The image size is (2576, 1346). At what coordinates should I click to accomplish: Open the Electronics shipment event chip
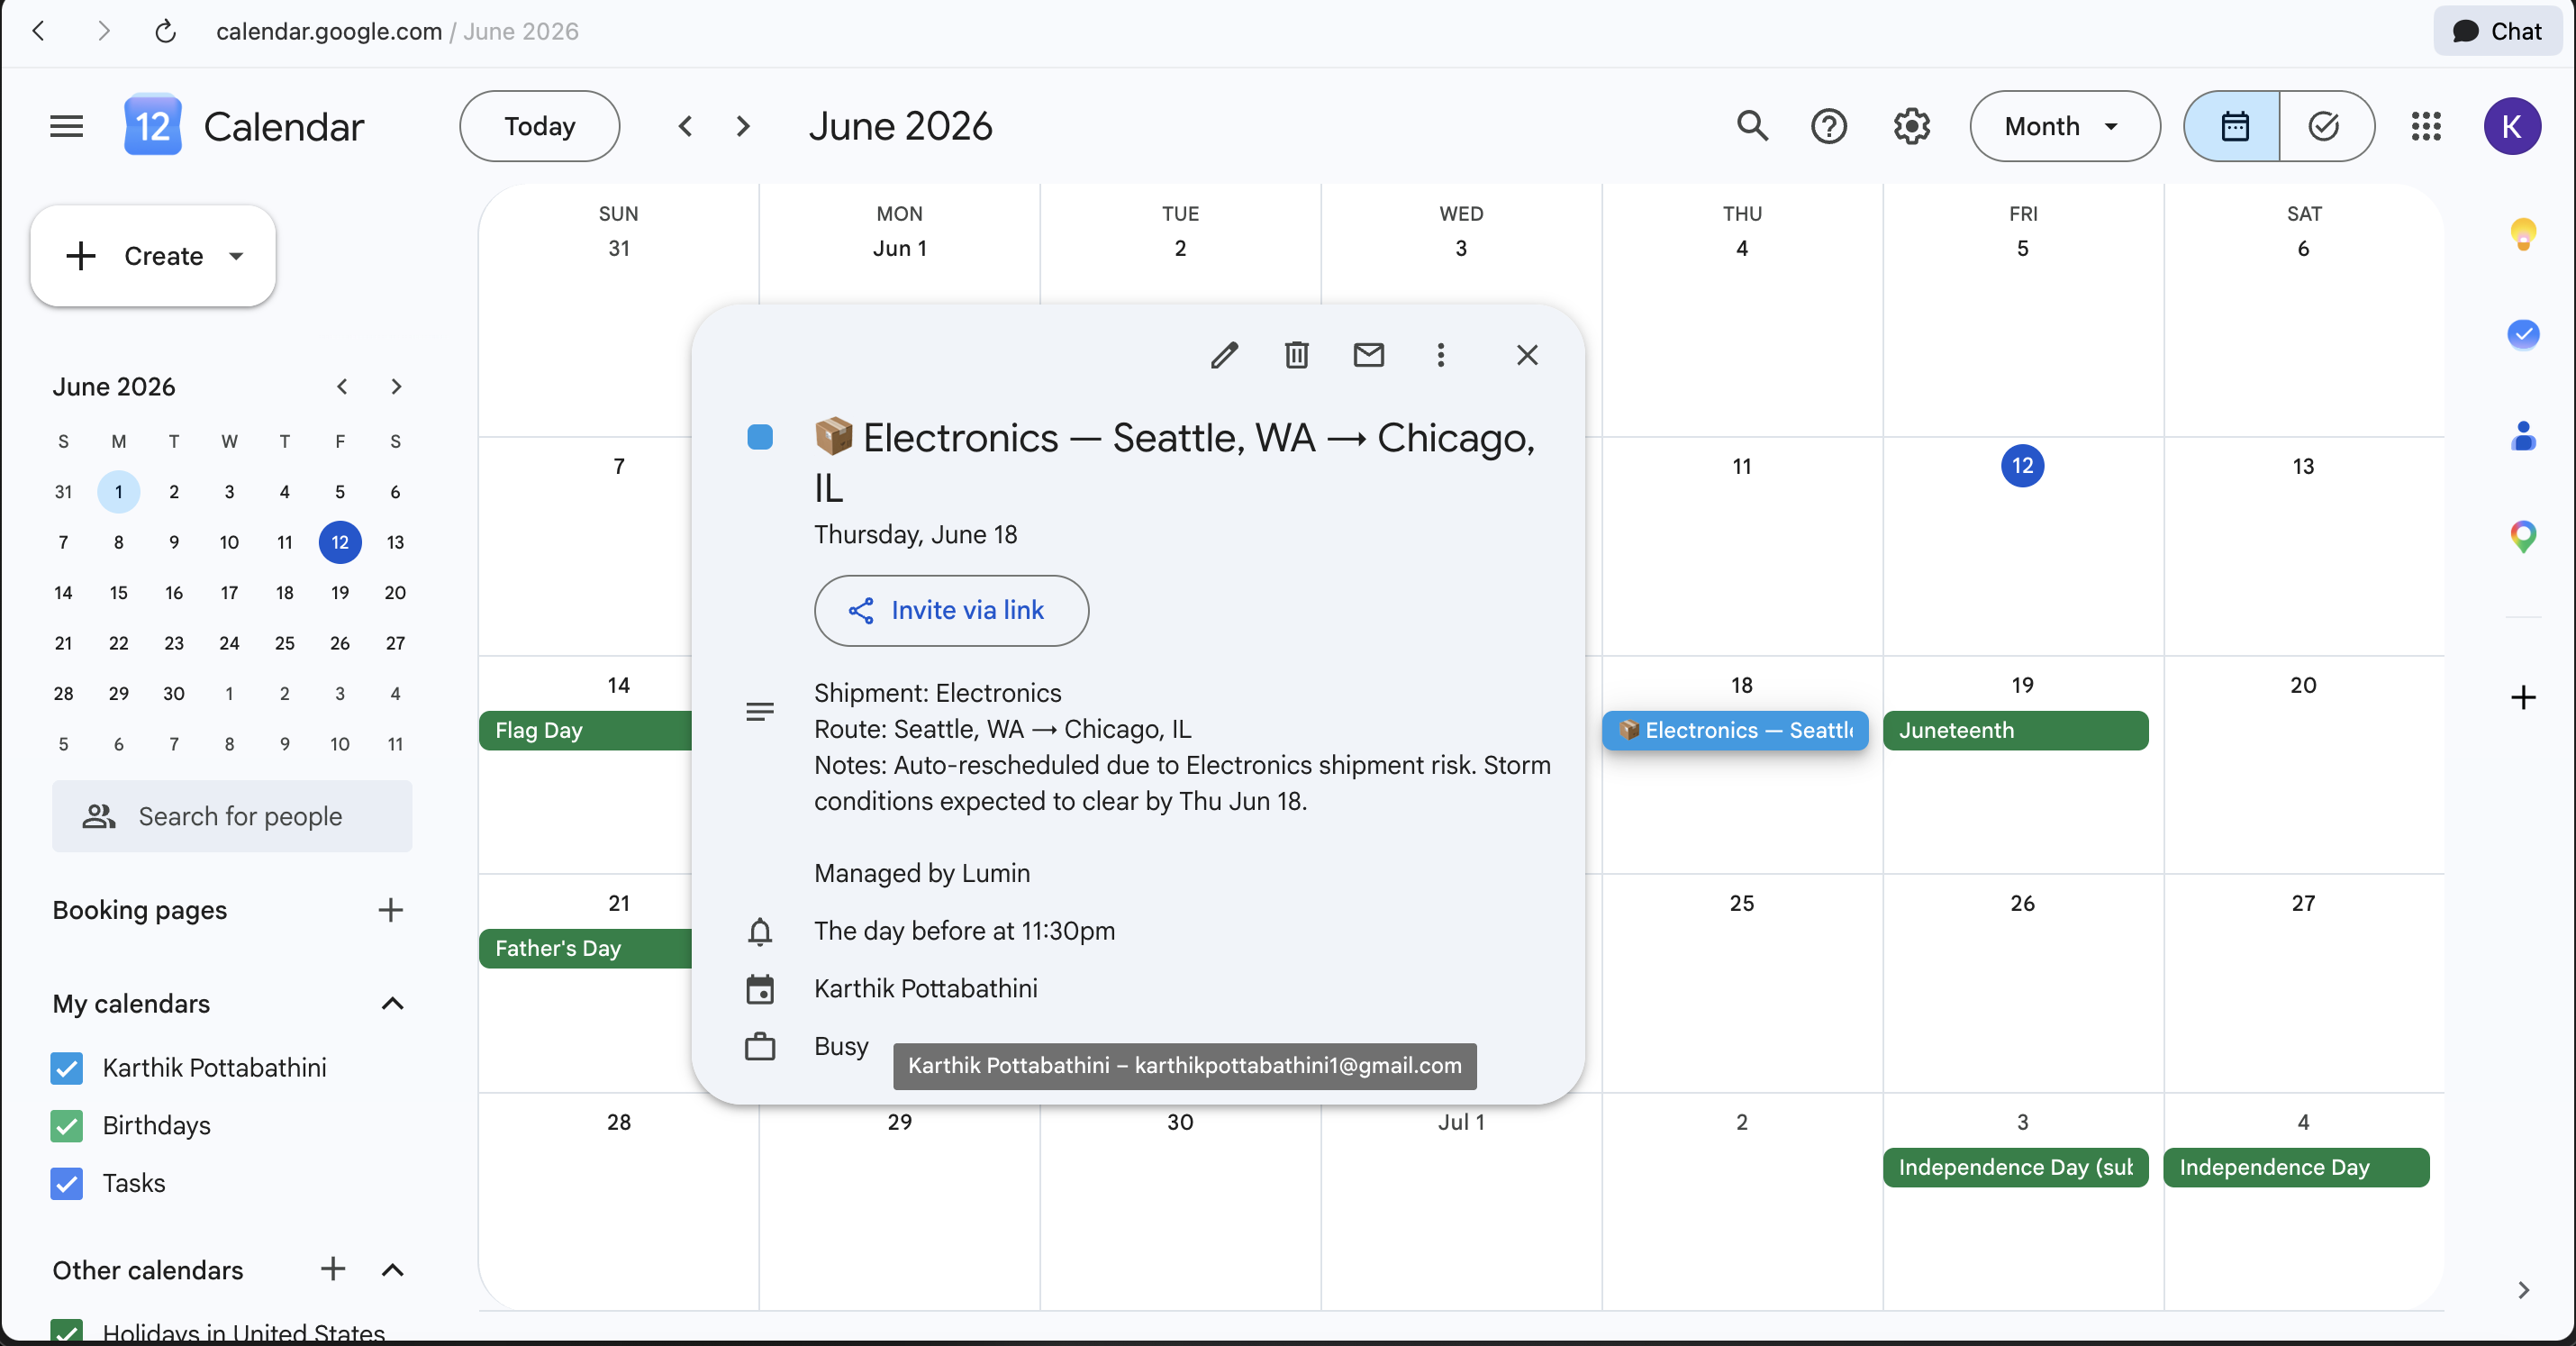point(1734,730)
